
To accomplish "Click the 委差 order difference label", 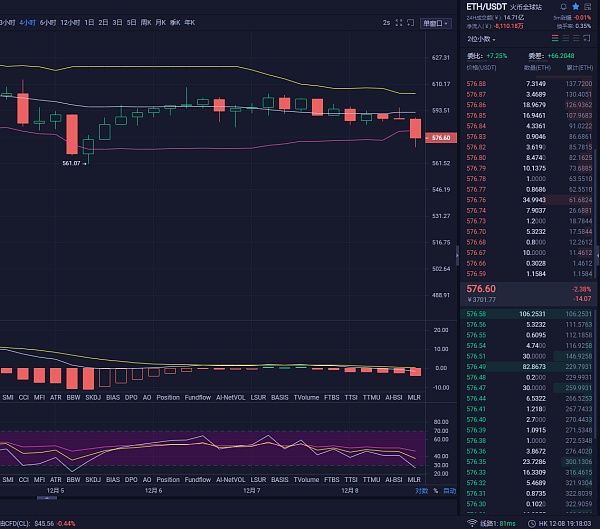I will pos(536,56).
